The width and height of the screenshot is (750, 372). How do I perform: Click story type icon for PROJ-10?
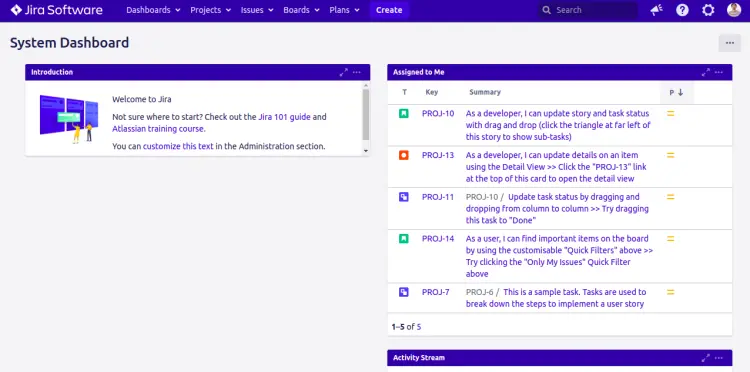404,114
